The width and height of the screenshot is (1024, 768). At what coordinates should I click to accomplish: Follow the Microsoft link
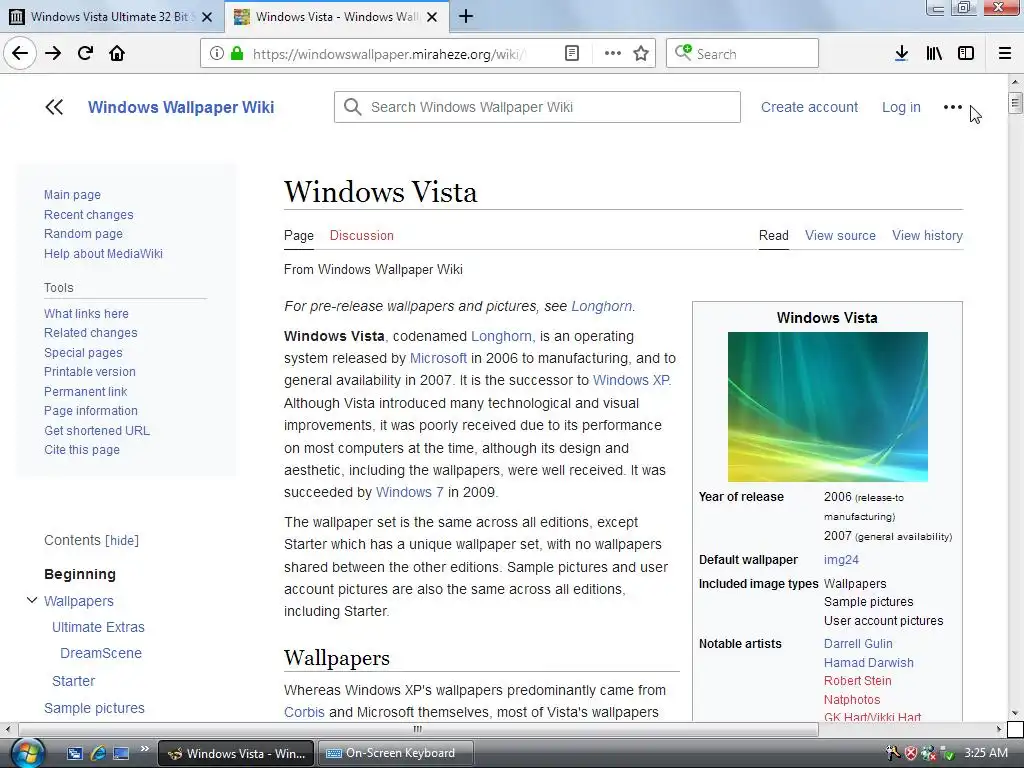438,358
